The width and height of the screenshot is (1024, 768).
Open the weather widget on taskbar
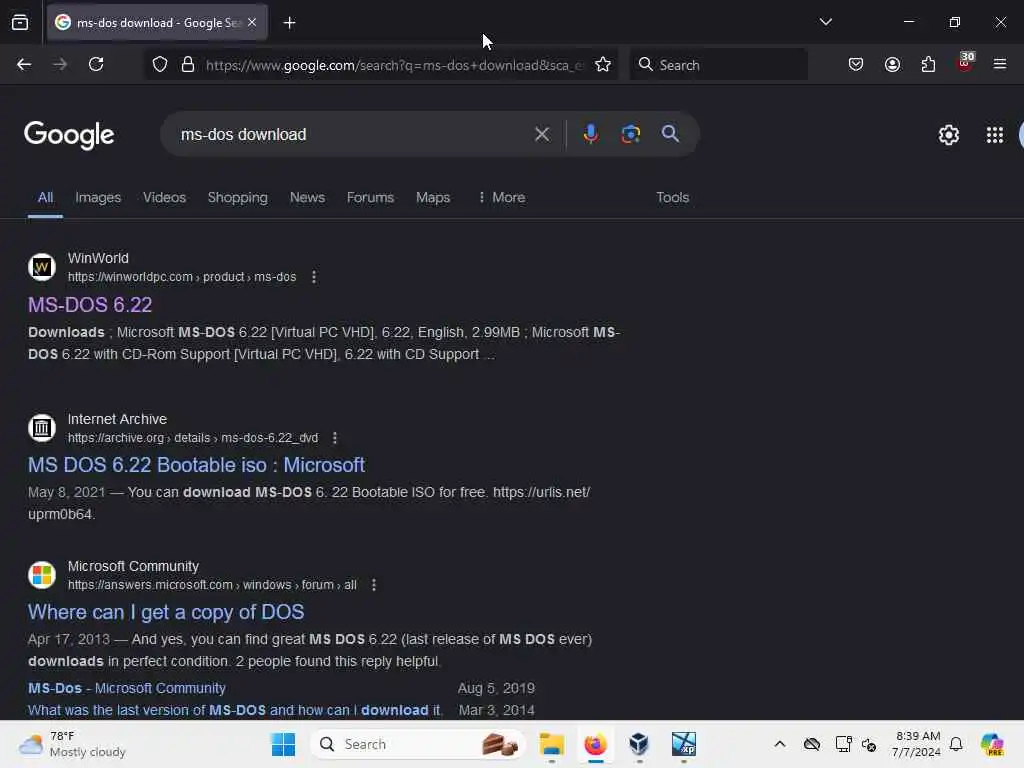tap(72, 744)
